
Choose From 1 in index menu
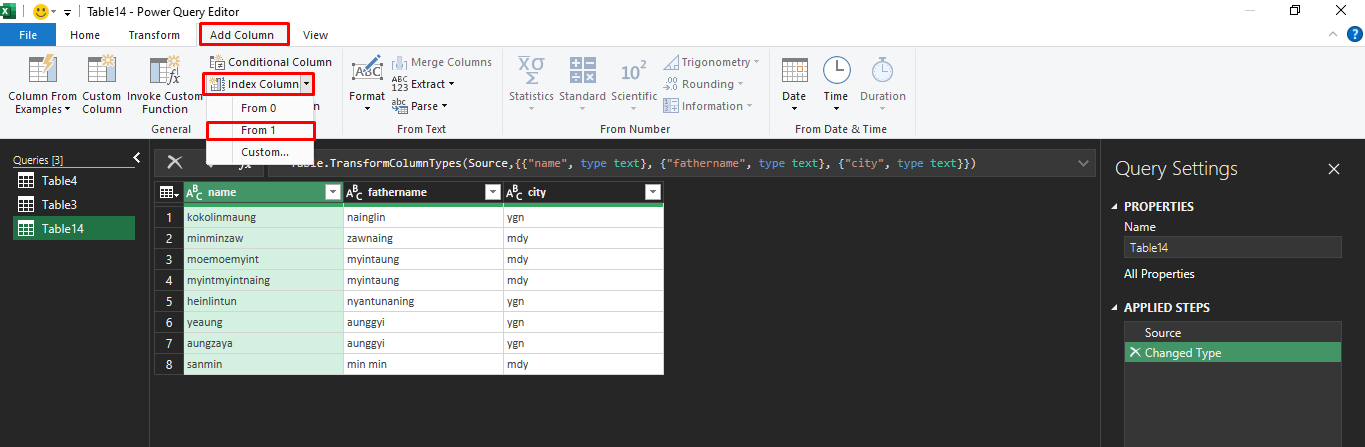[260, 130]
